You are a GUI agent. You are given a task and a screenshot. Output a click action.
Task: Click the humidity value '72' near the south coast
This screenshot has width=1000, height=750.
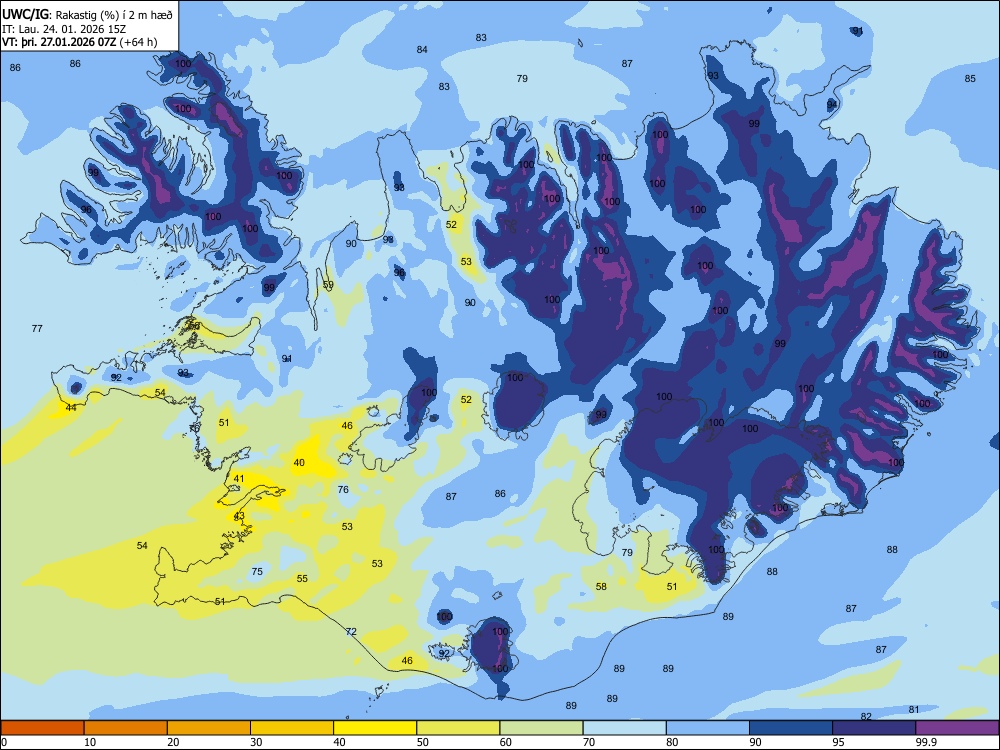[351, 631]
